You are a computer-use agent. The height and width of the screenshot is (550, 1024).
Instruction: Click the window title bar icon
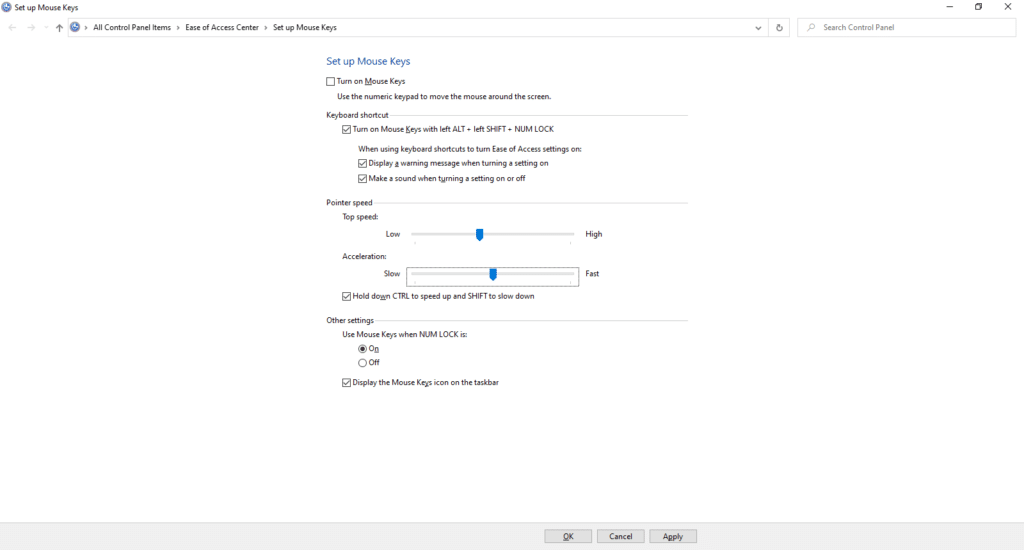(x=7, y=7)
